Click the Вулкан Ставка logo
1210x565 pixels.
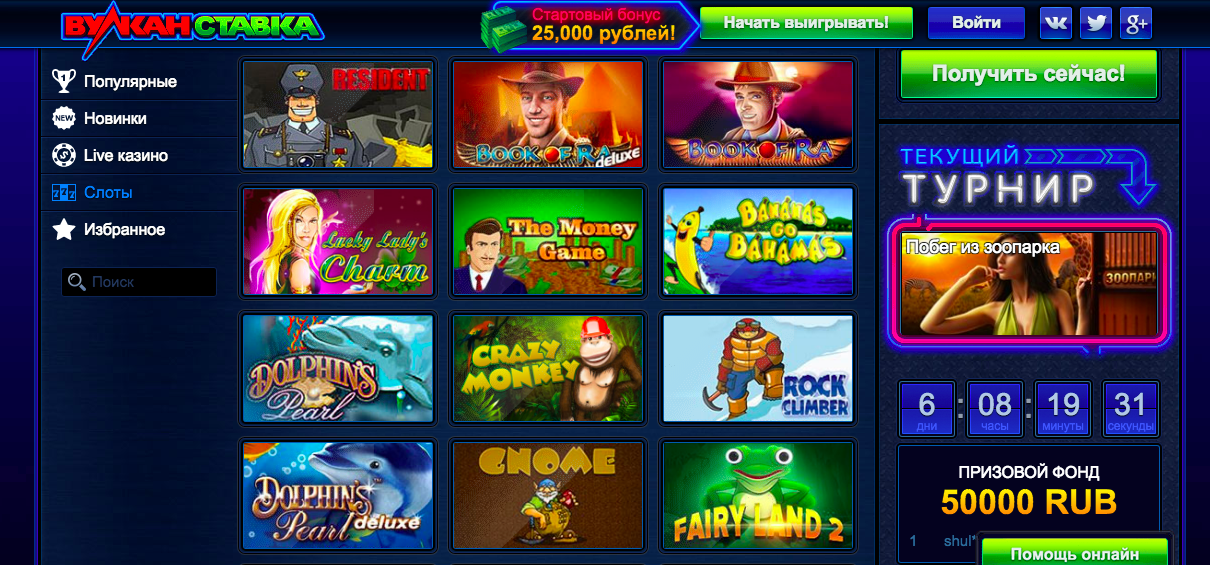tap(192, 25)
